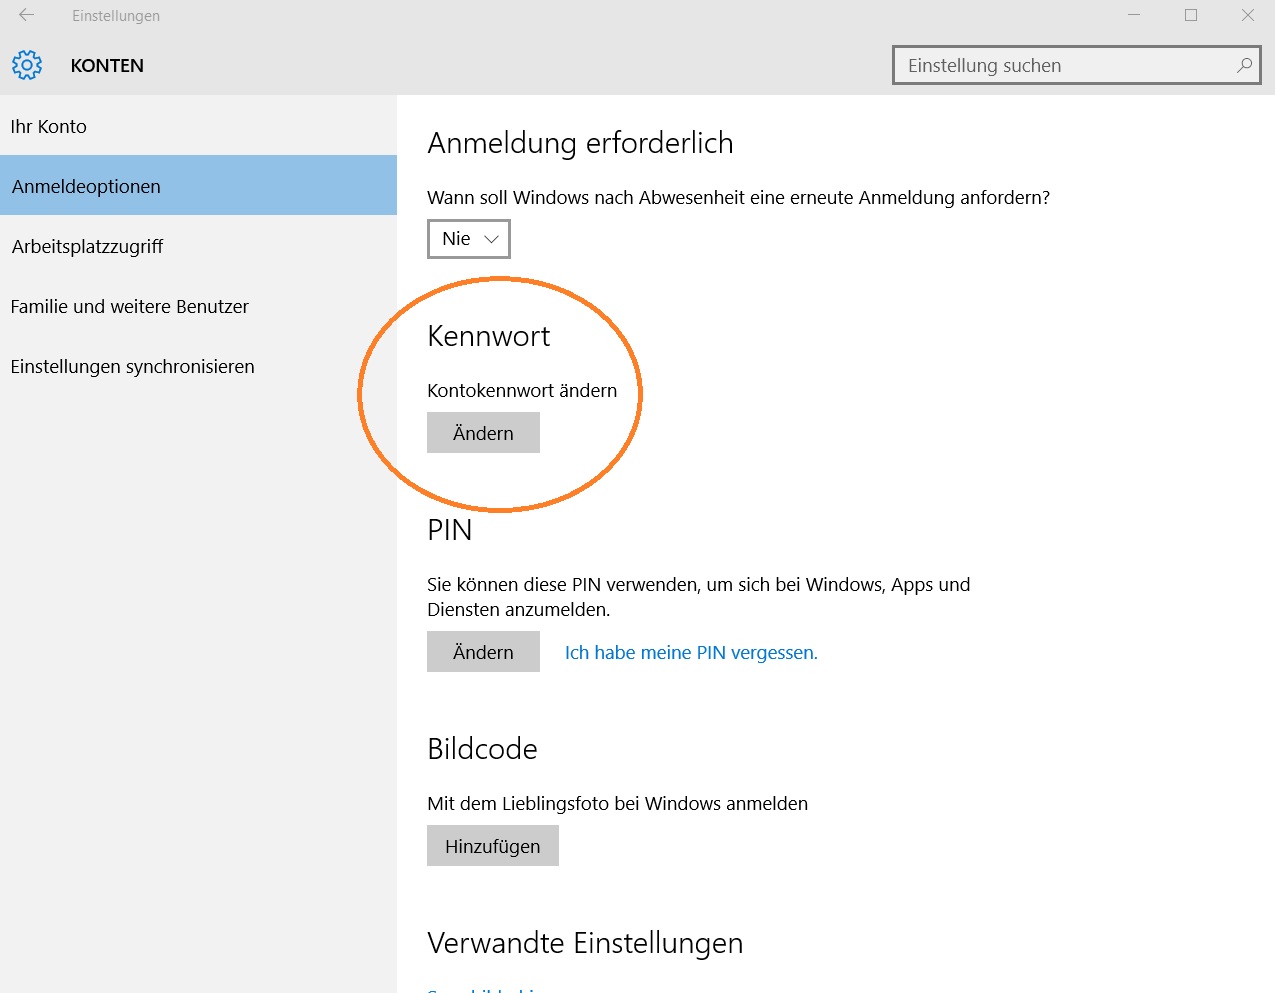Select 'Anmeldeoptionen' in the sidebar

click(198, 186)
